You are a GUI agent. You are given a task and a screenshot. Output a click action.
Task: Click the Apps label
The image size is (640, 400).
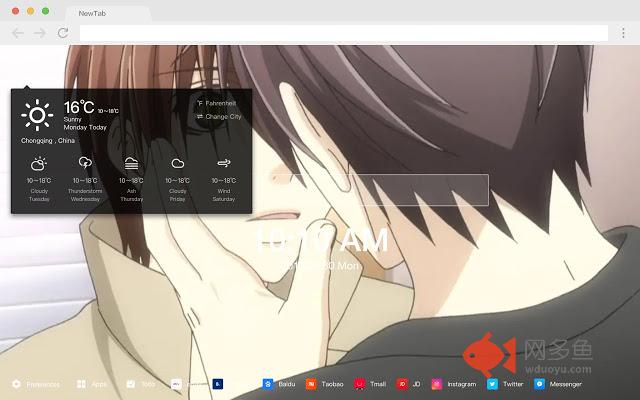coord(99,384)
